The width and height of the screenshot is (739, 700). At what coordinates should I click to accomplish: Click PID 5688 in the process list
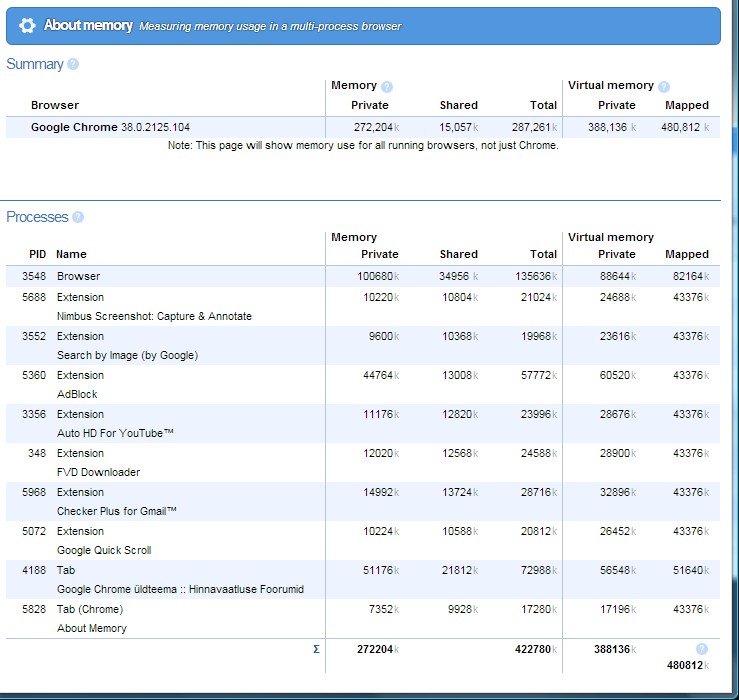coord(34,297)
